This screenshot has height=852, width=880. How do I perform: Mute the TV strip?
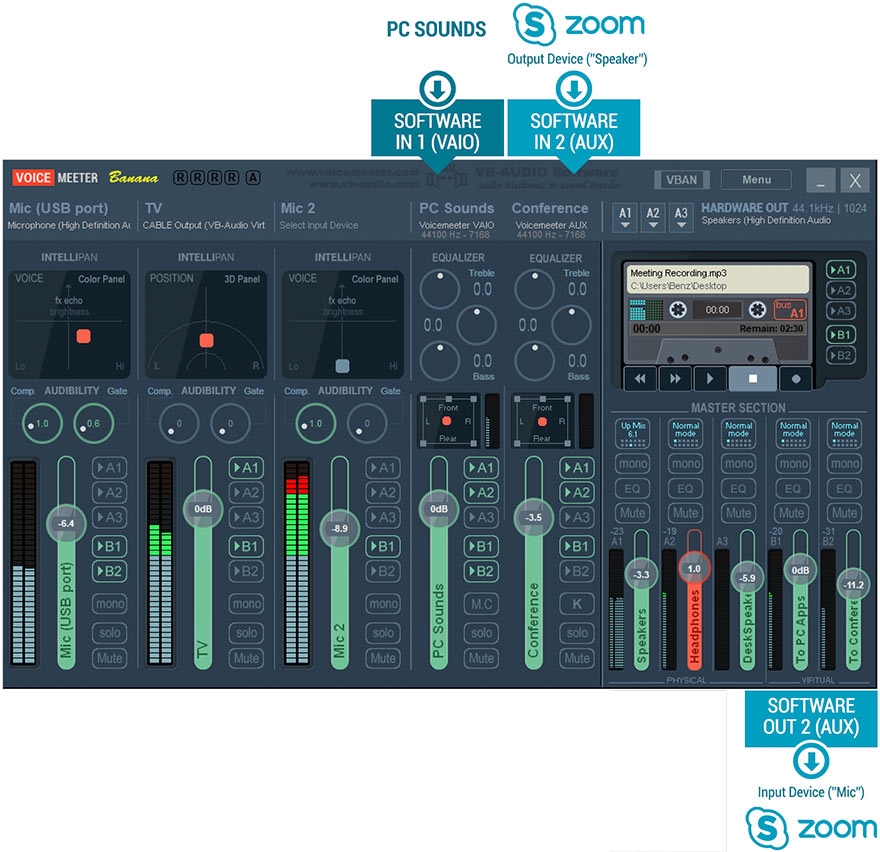(246, 658)
